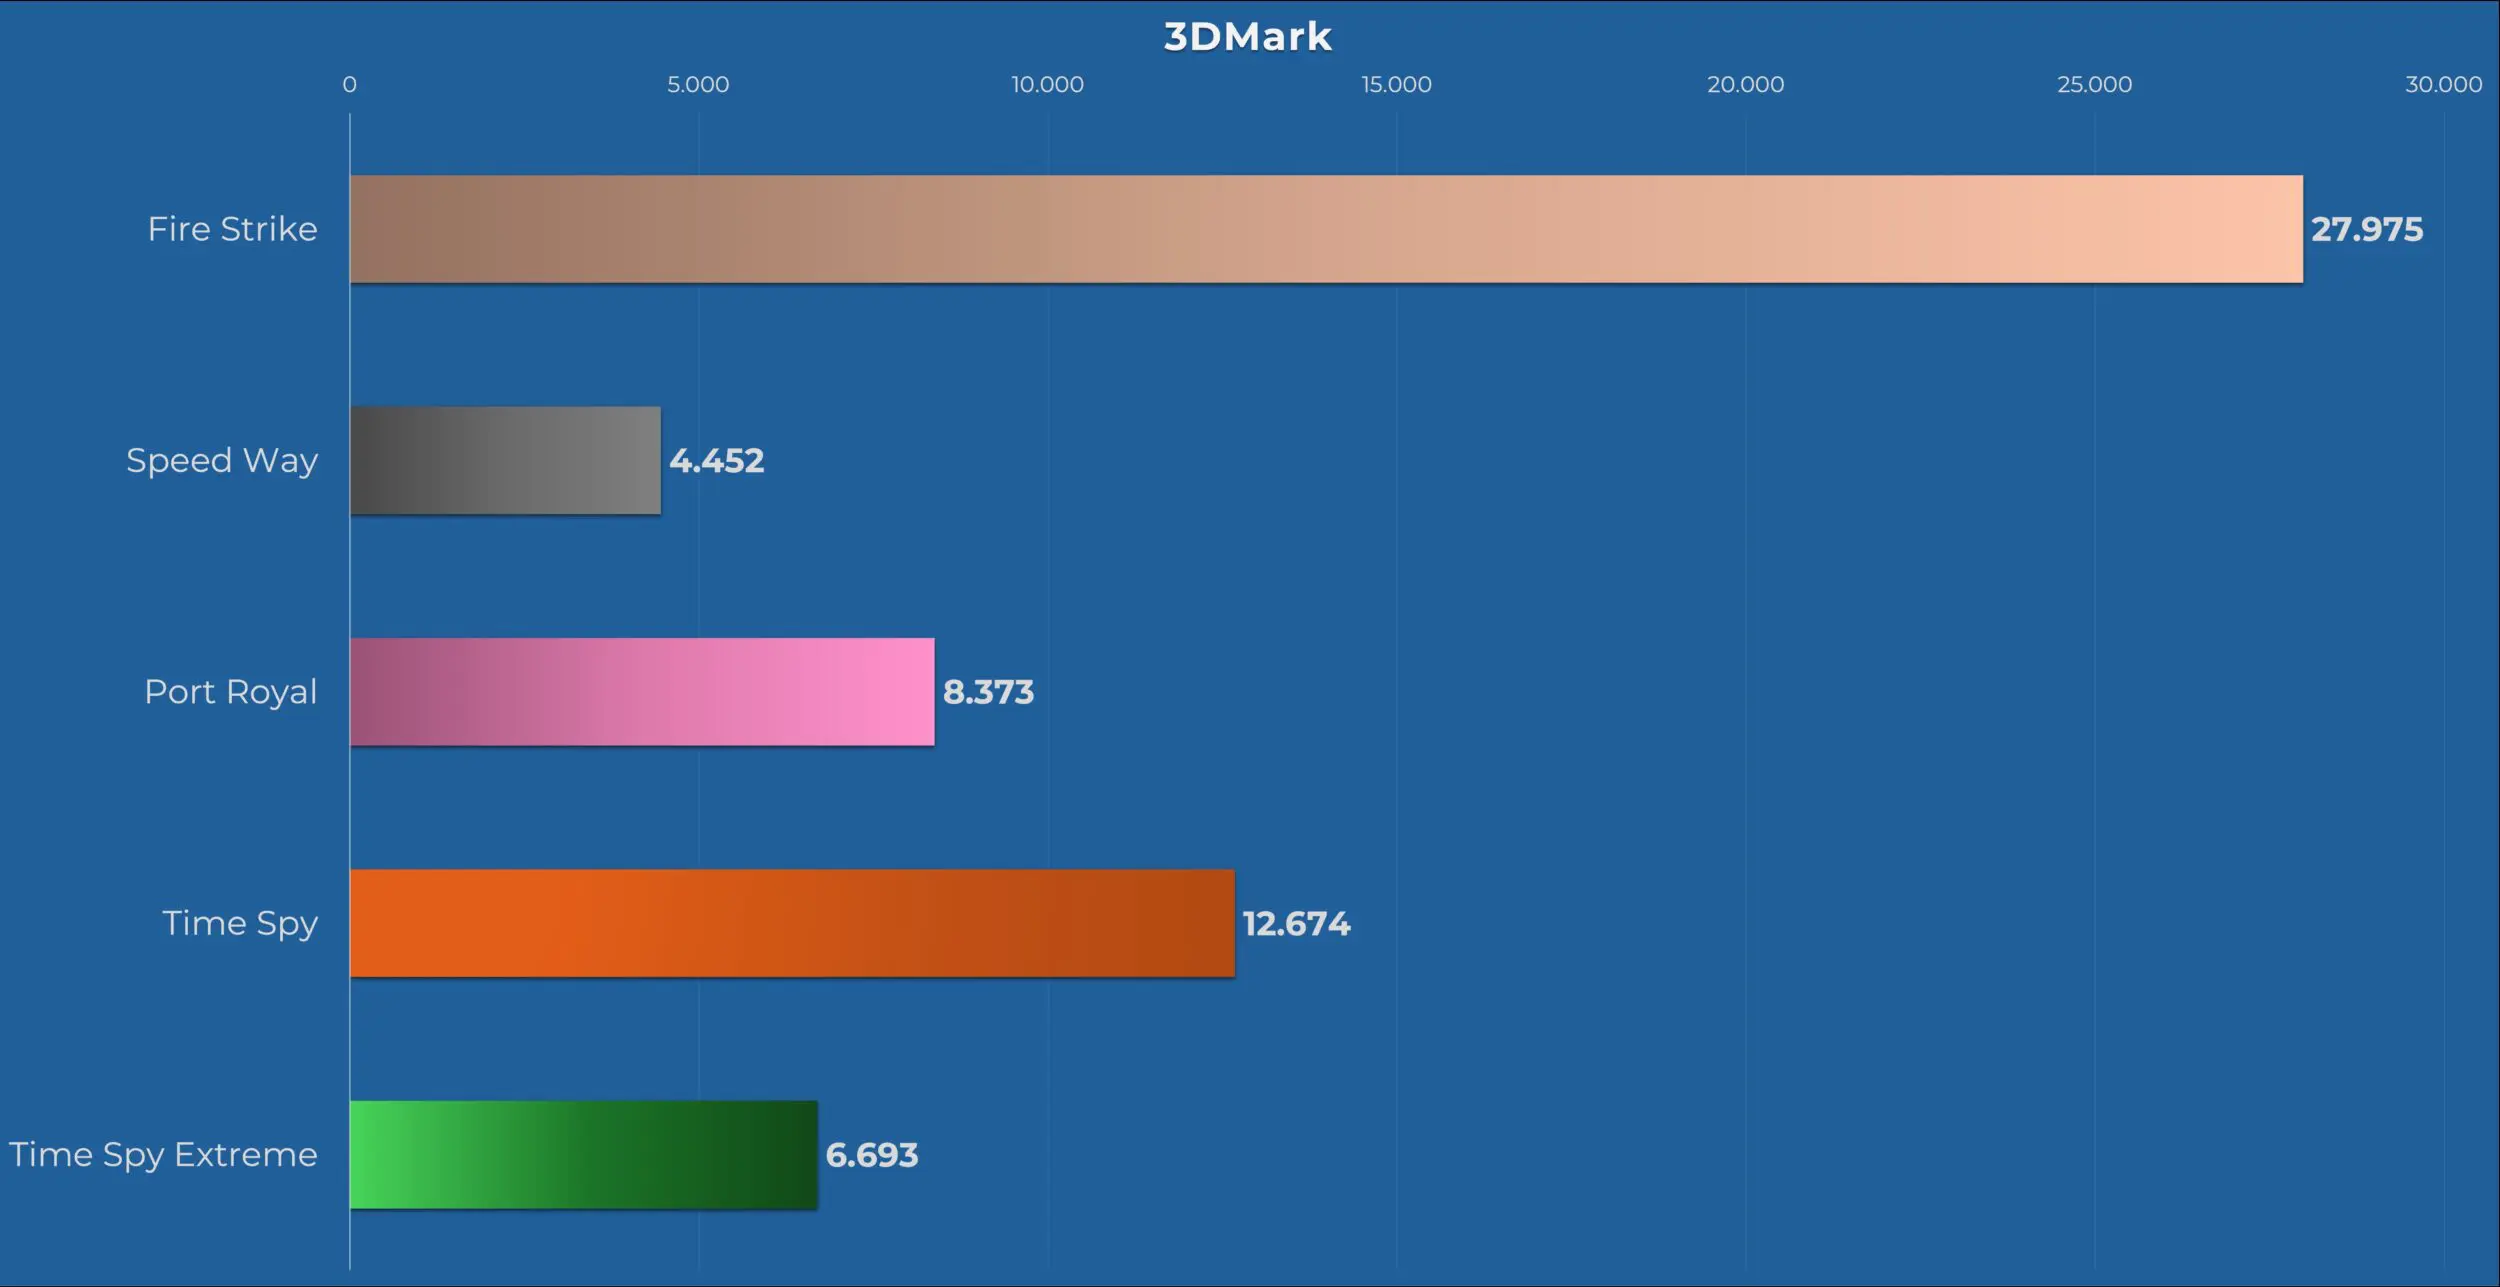Click the Speed Way category label
This screenshot has width=2500, height=1287.
pos(222,461)
